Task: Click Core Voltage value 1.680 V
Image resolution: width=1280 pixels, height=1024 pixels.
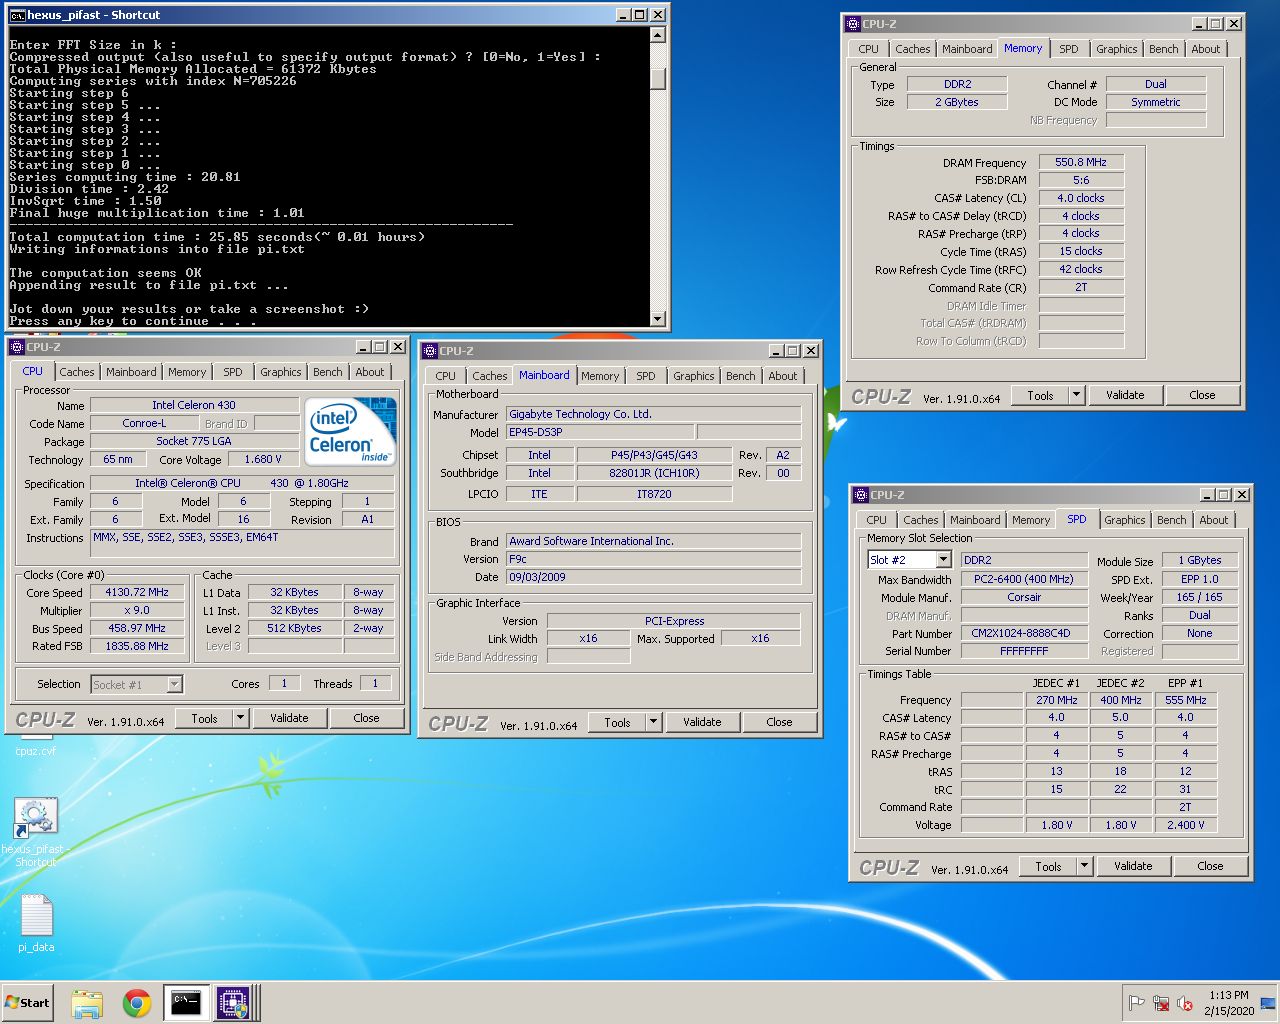Action: tap(263, 459)
